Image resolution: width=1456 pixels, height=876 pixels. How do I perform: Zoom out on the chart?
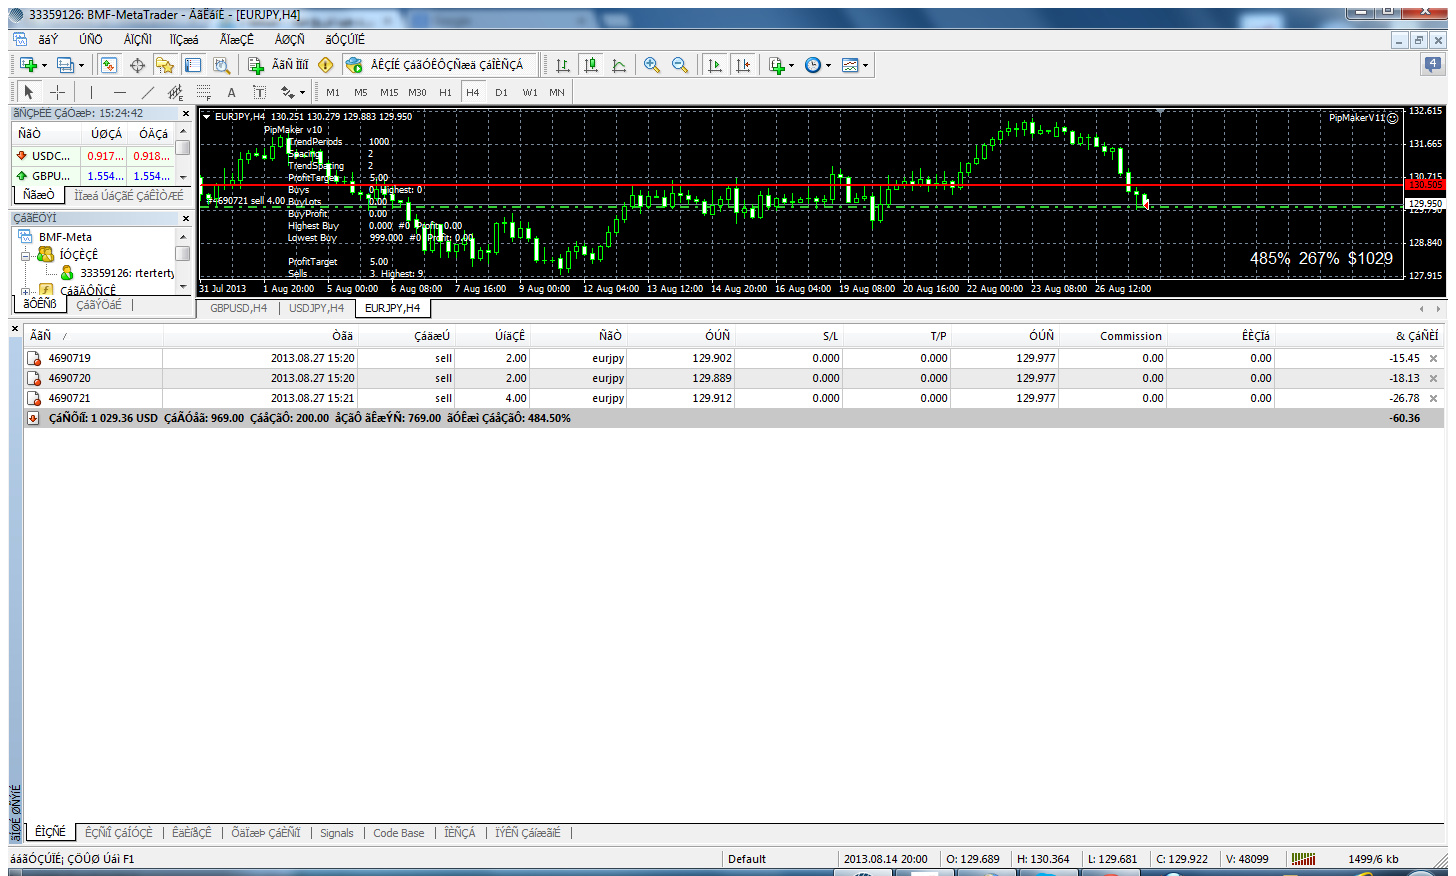[x=680, y=65]
